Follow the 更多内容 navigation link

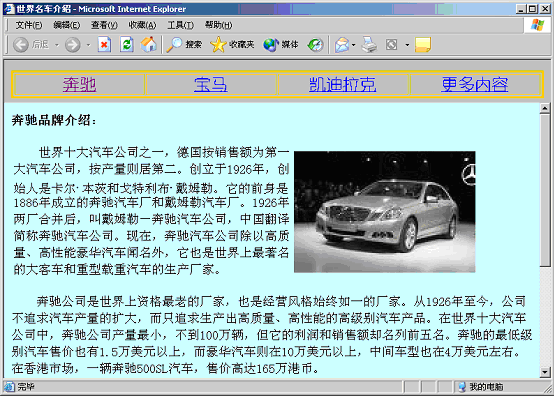click(475, 84)
